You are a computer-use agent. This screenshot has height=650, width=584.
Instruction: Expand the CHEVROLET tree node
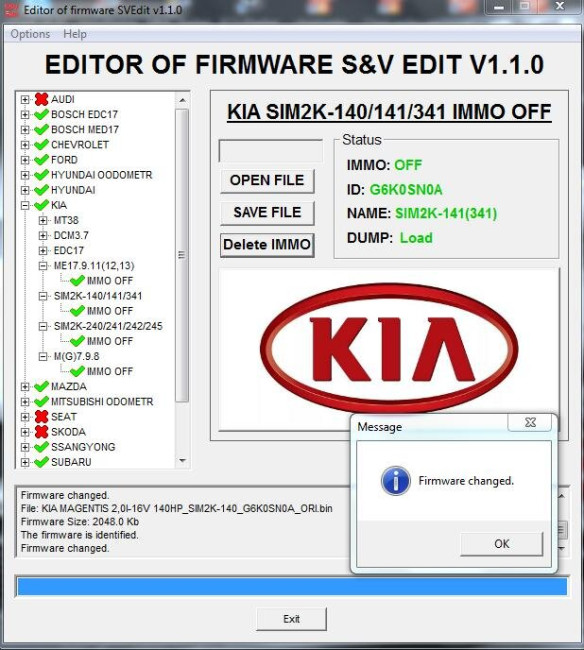(25, 145)
